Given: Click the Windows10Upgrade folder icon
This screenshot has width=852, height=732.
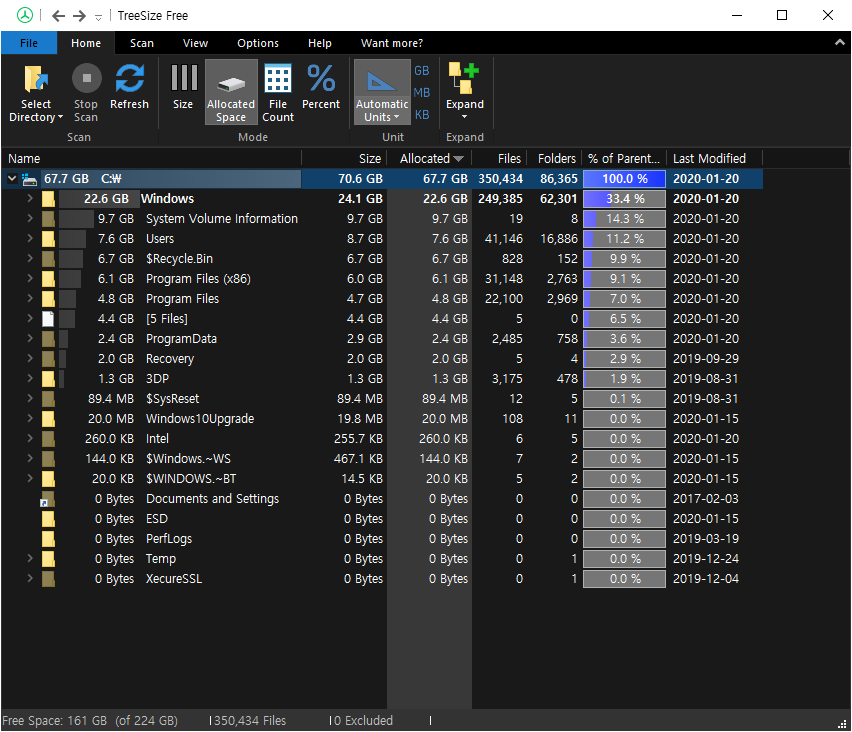Looking at the screenshot, I should point(48,419).
